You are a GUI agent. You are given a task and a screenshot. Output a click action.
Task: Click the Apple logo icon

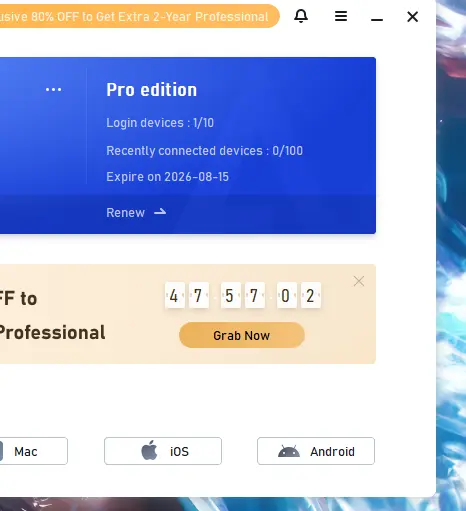[x=149, y=450]
